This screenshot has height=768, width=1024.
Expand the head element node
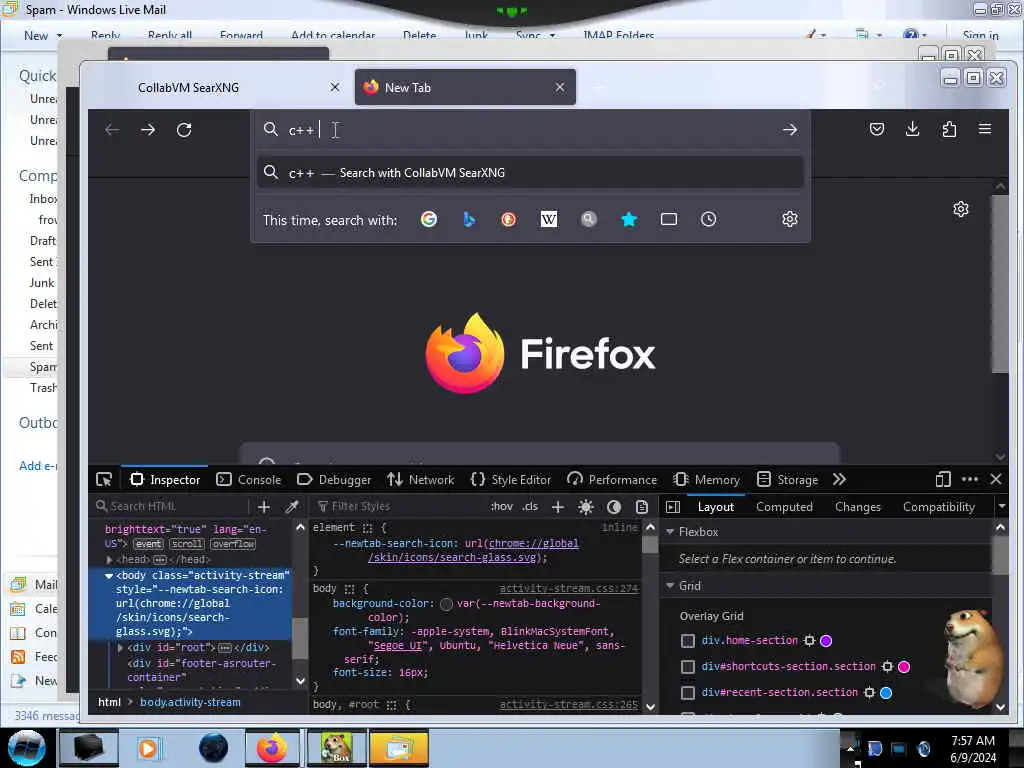tap(109, 560)
